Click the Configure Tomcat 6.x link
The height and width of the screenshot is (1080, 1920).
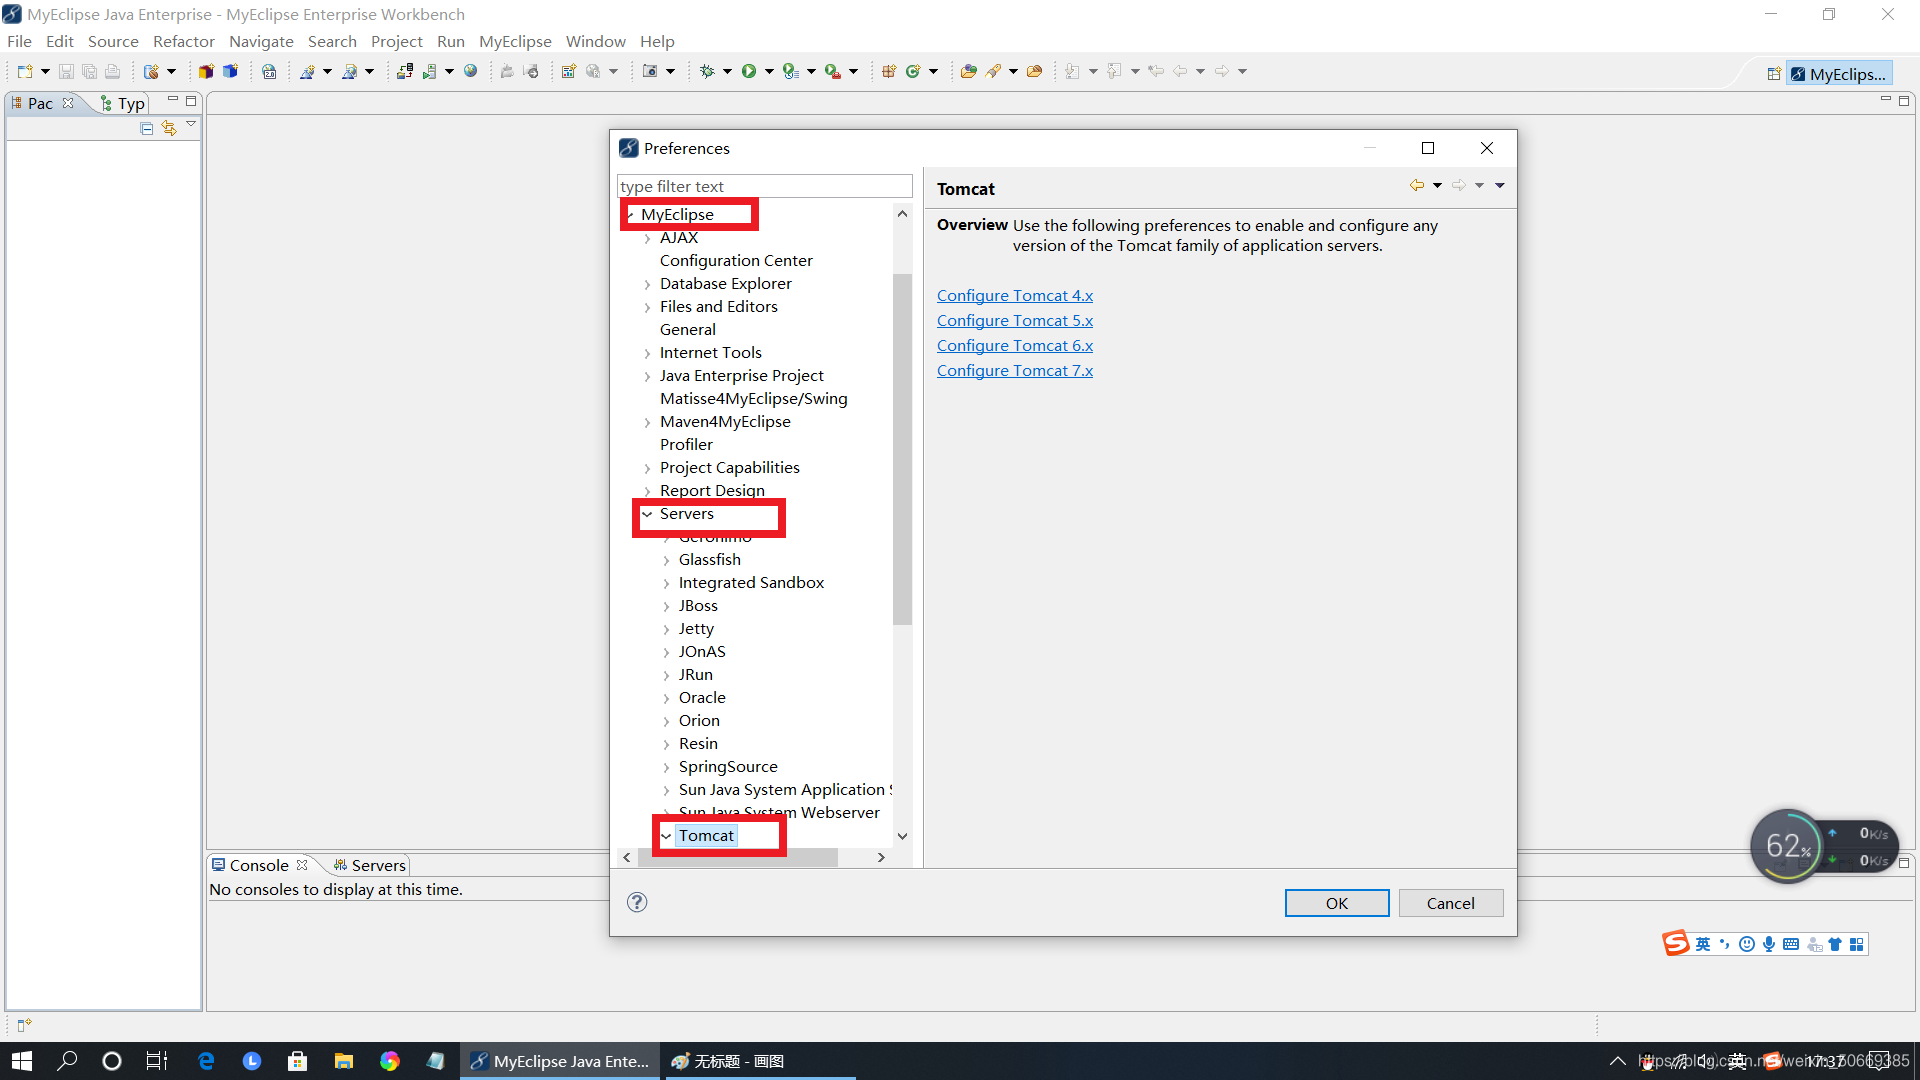1015,345
